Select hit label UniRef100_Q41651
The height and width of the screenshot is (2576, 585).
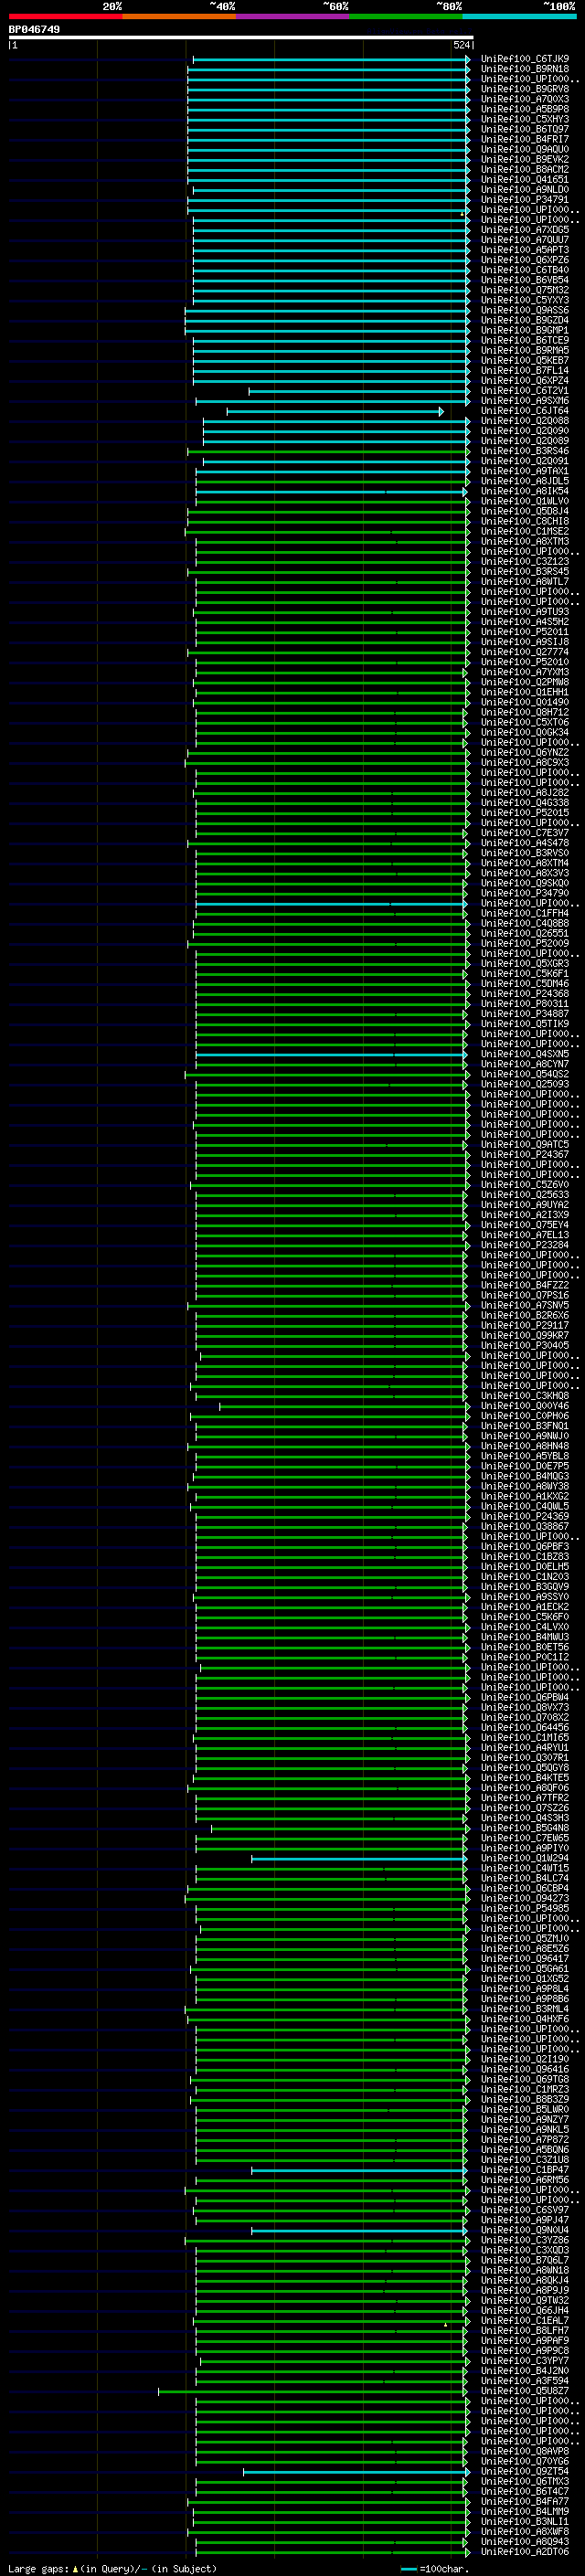coord(525,180)
